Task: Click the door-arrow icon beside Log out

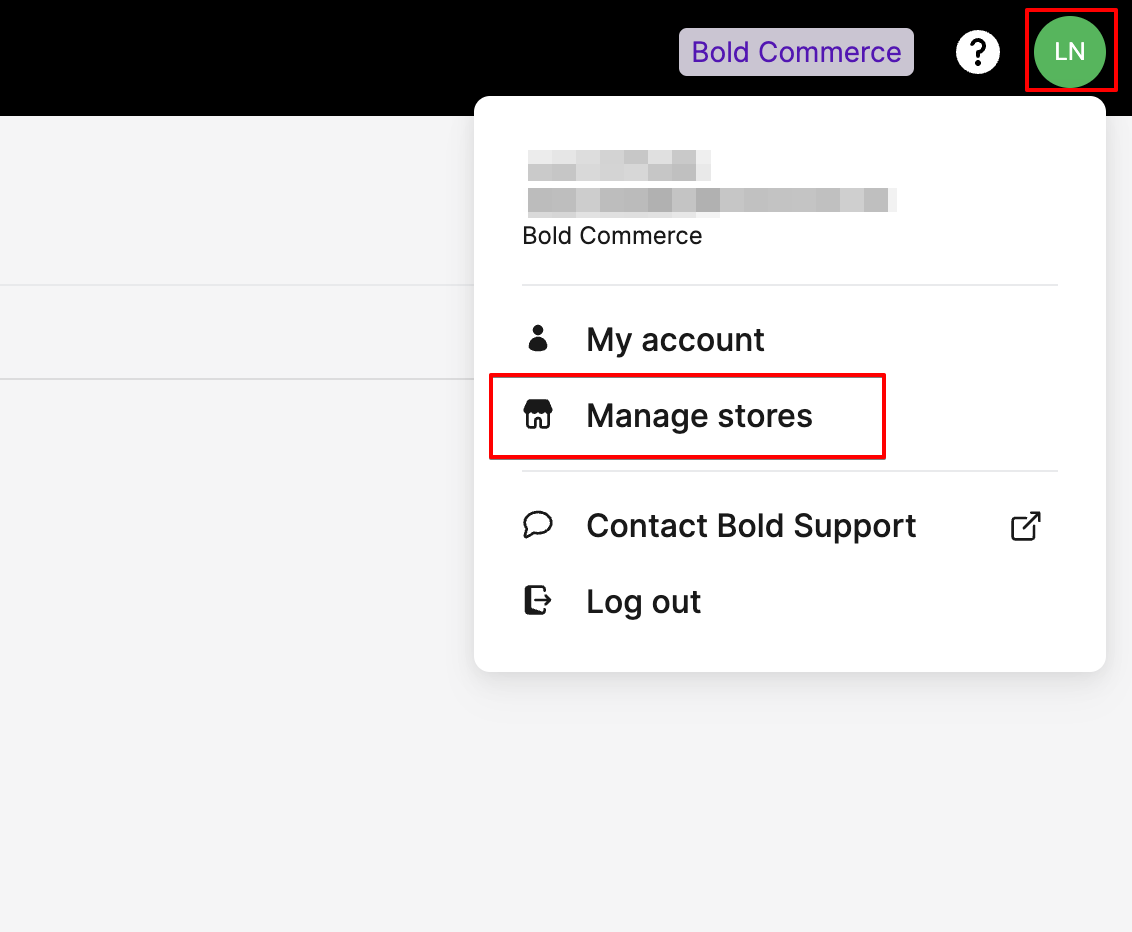Action: coord(538,600)
